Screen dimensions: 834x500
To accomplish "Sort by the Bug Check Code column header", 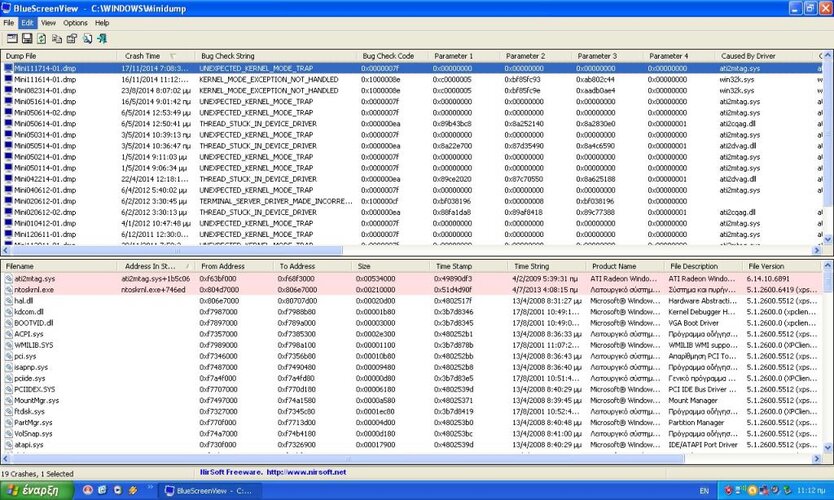I will click(391, 56).
